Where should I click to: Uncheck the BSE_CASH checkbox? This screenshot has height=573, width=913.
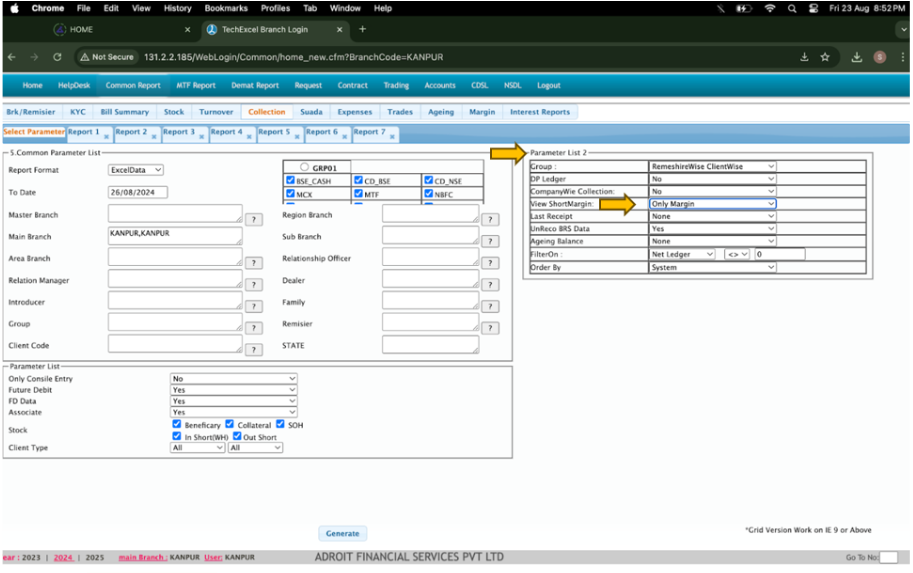(x=291, y=181)
